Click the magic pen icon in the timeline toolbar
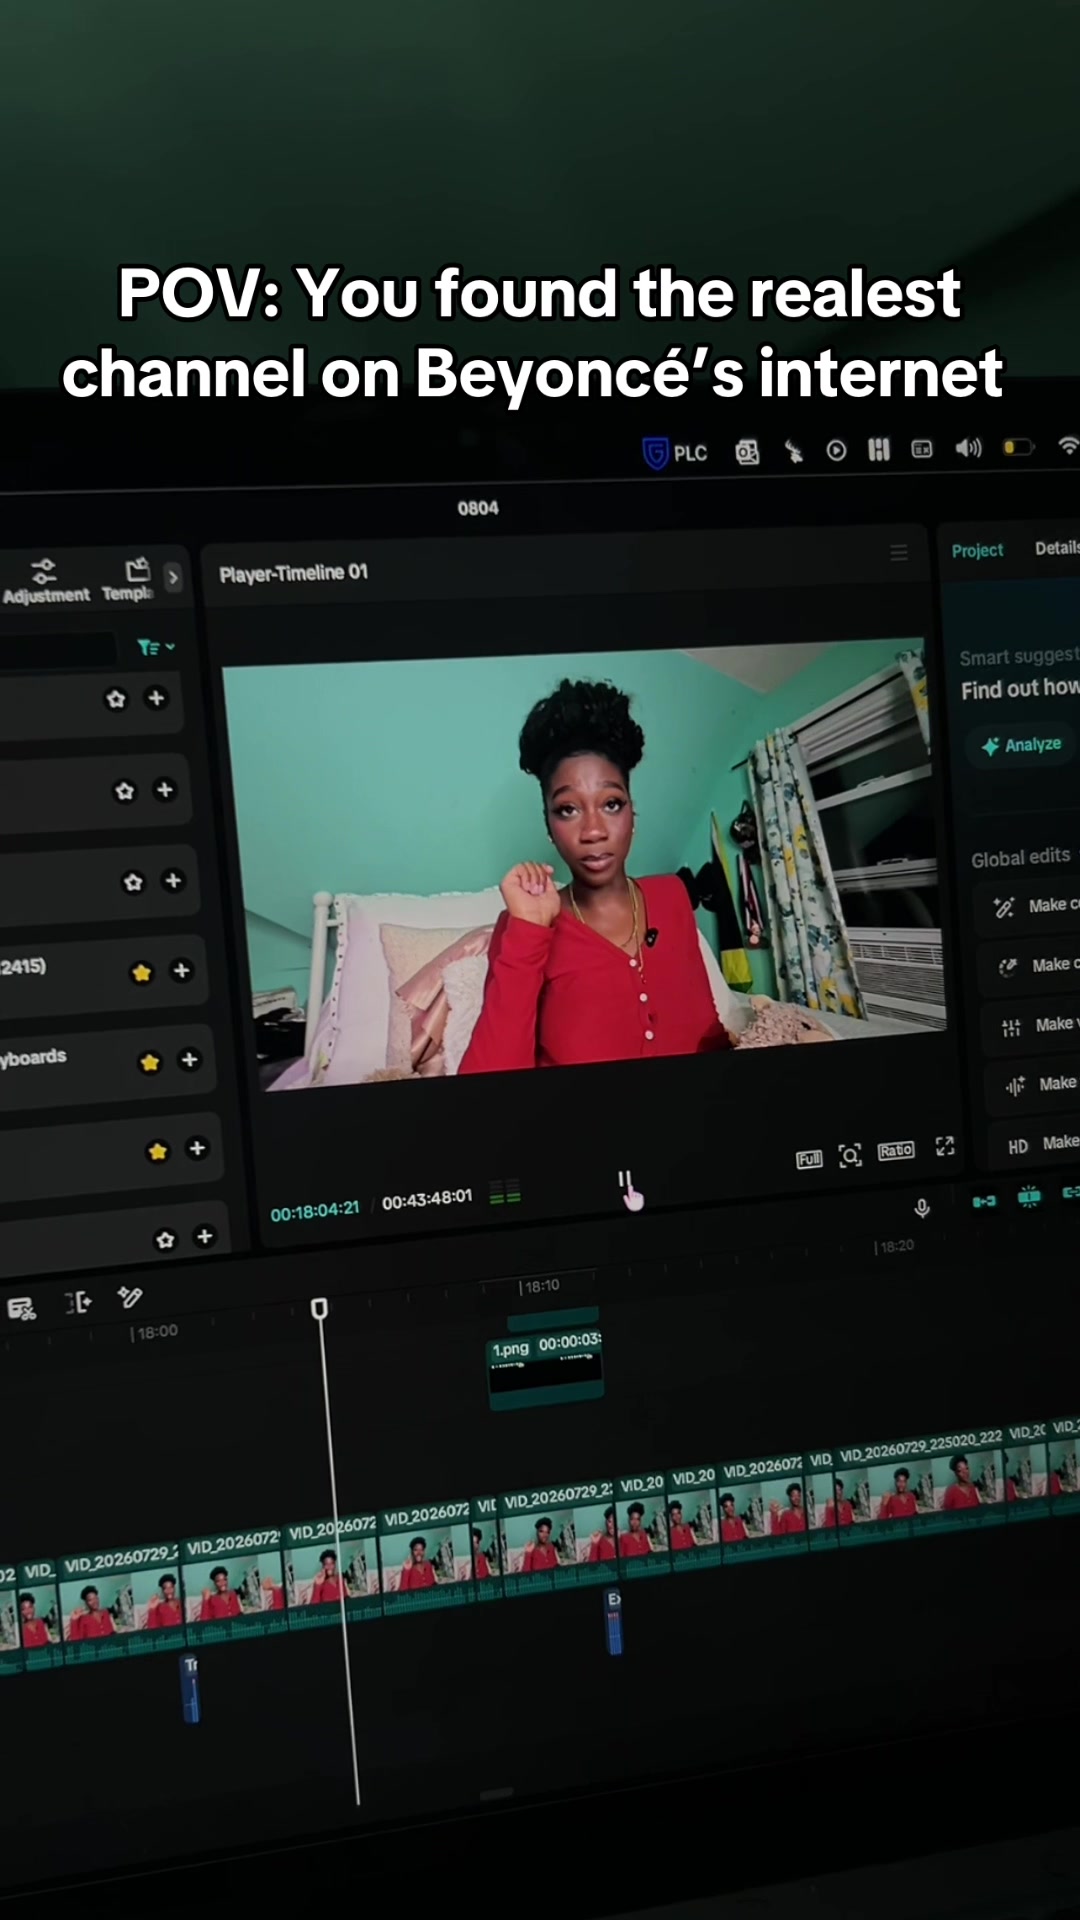The height and width of the screenshot is (1920, 1080). tap(130, 1297)
